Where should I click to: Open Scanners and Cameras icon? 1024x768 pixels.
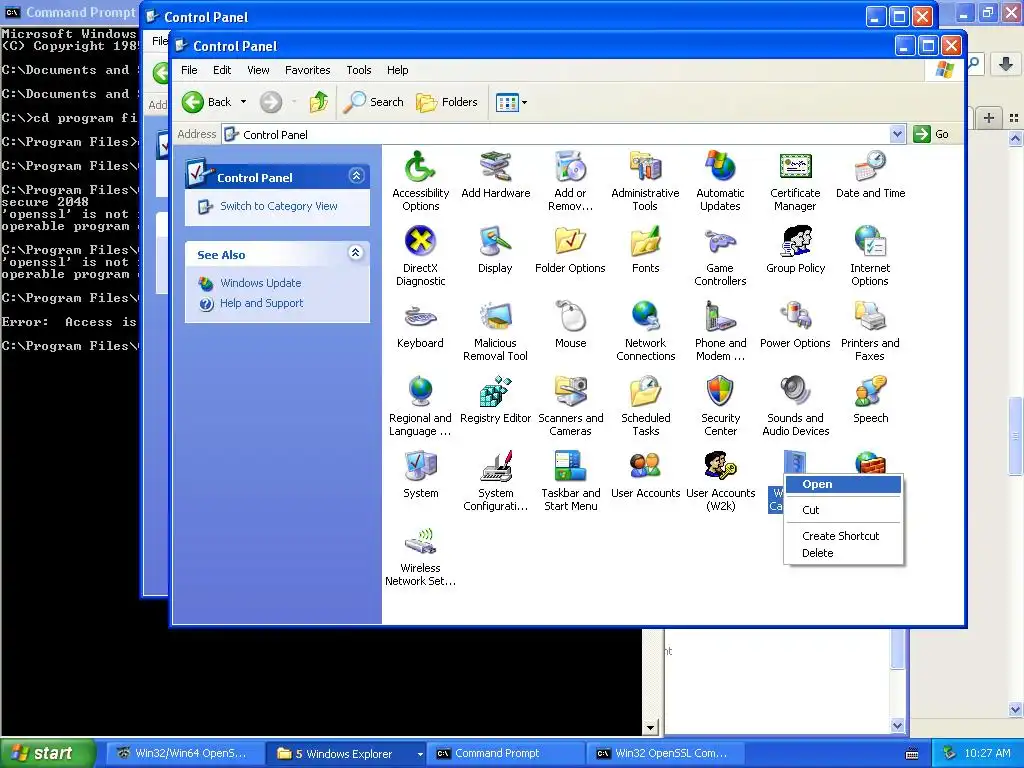tap(570, 392)
